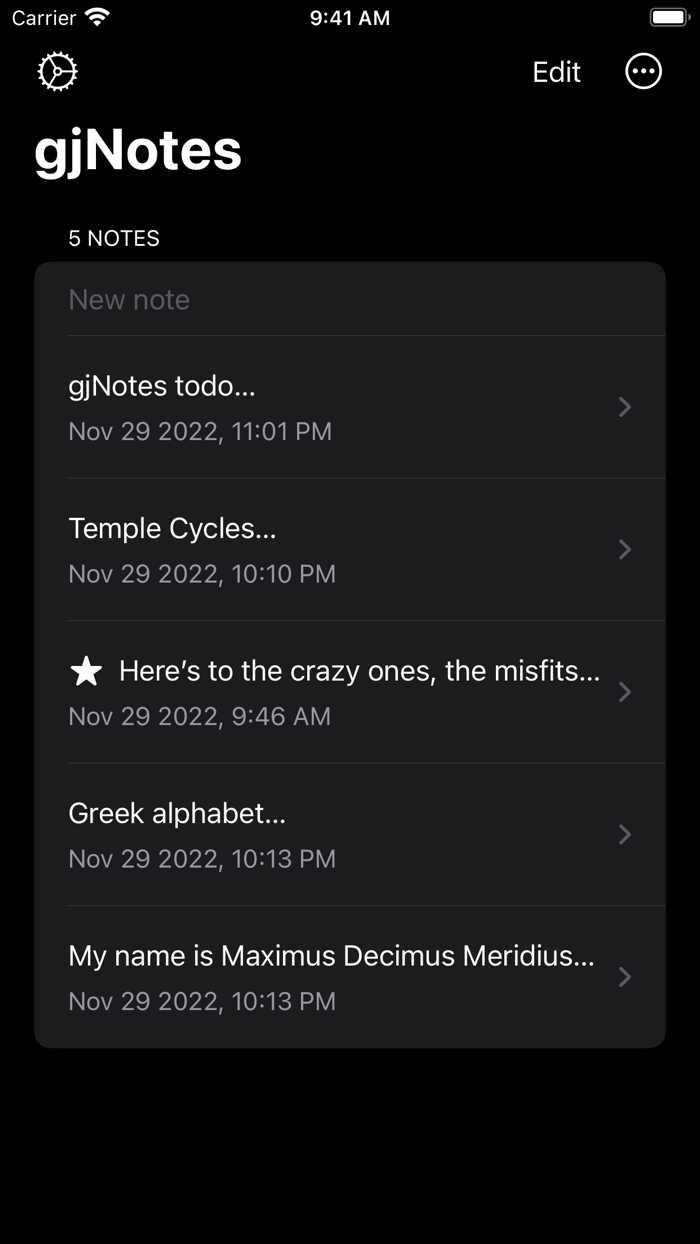The image size is (700, 1244).
Task: Open the Maximus Decimus Meridius note chevron
Action: 624,977
